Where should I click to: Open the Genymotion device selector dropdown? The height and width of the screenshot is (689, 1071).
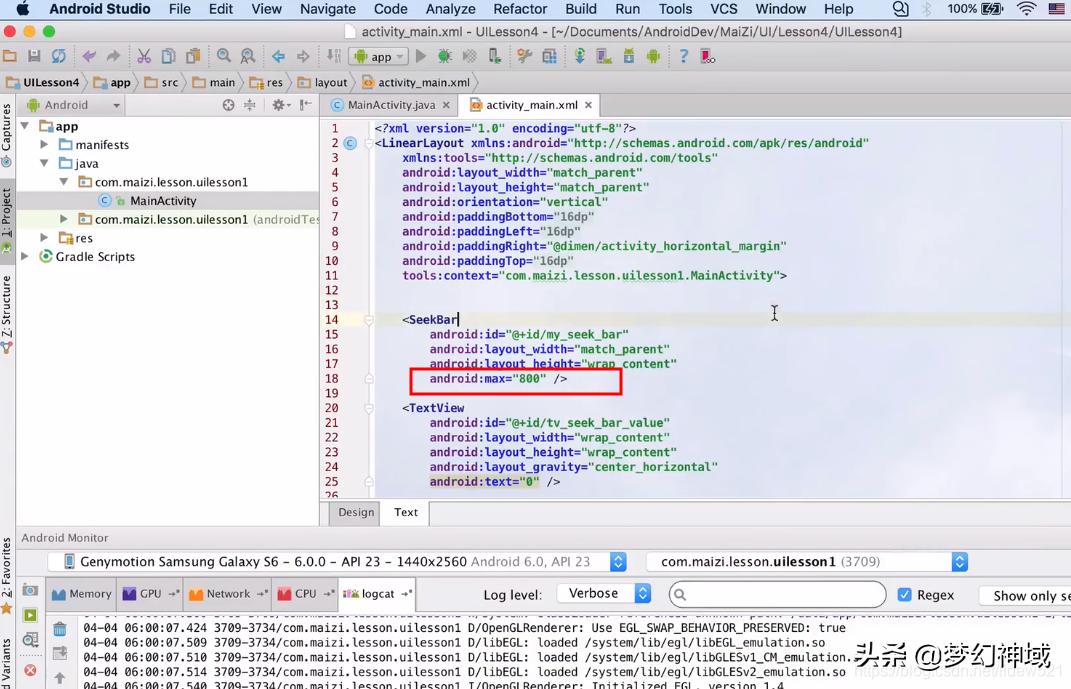340,562
